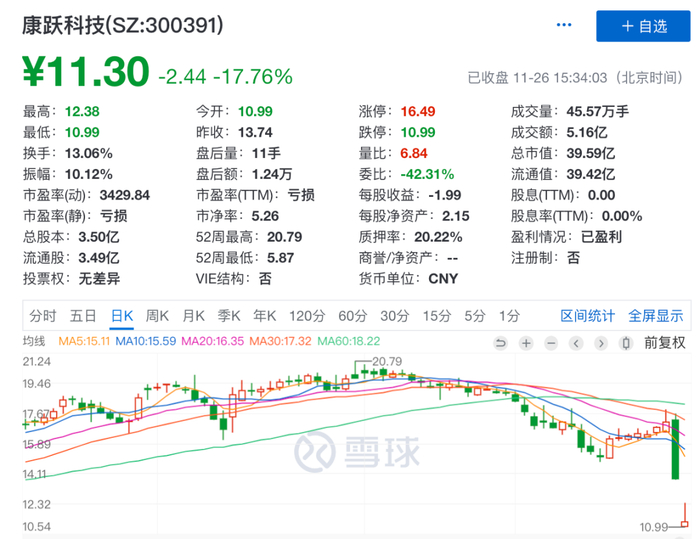700x539 pixels.
Task: Click the 成交量 value 45.57万手
Action: (598, 112)
